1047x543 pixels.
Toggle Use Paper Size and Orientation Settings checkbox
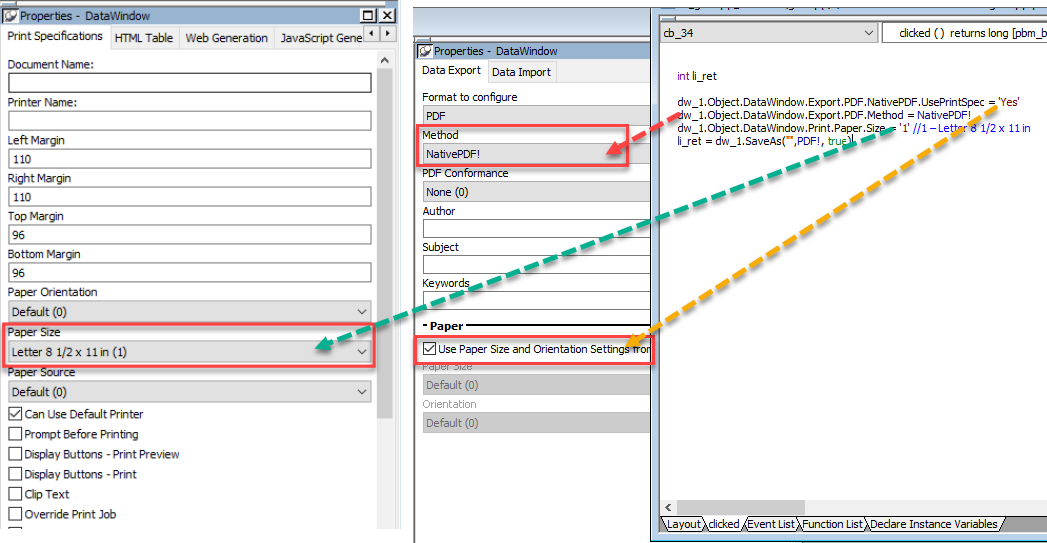(430, 349)
